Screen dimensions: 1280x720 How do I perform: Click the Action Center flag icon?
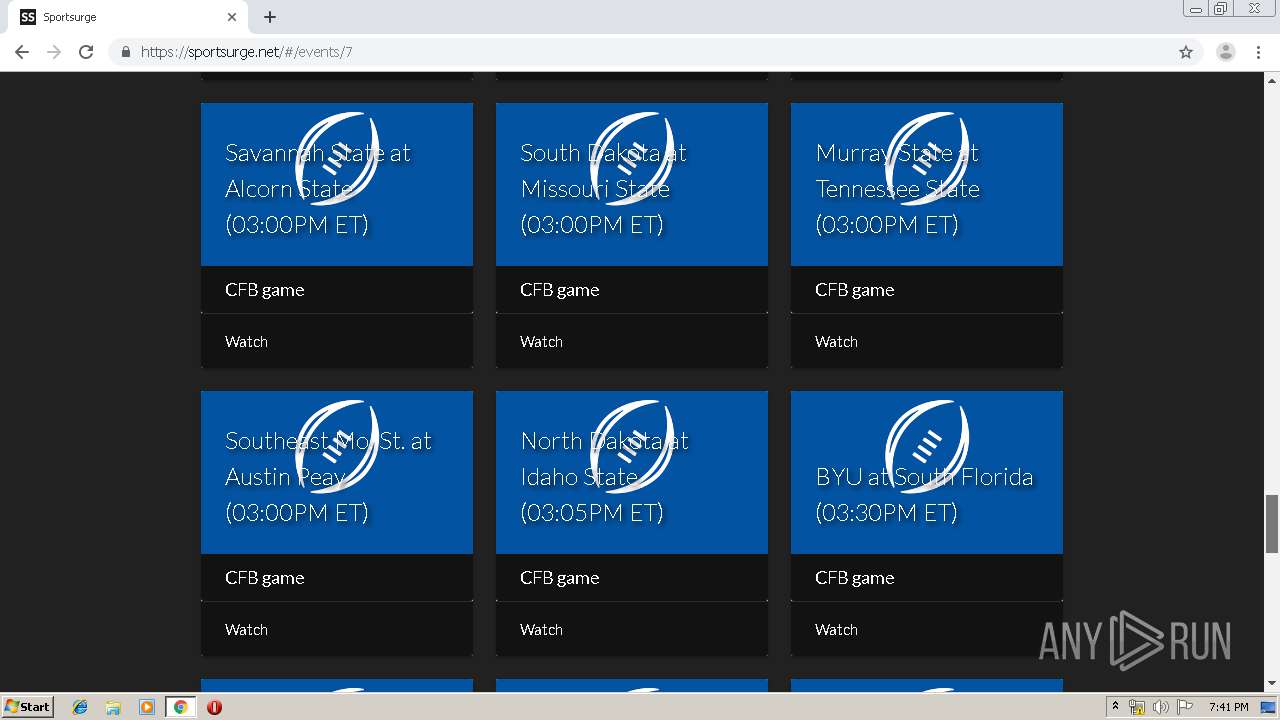1185,707
